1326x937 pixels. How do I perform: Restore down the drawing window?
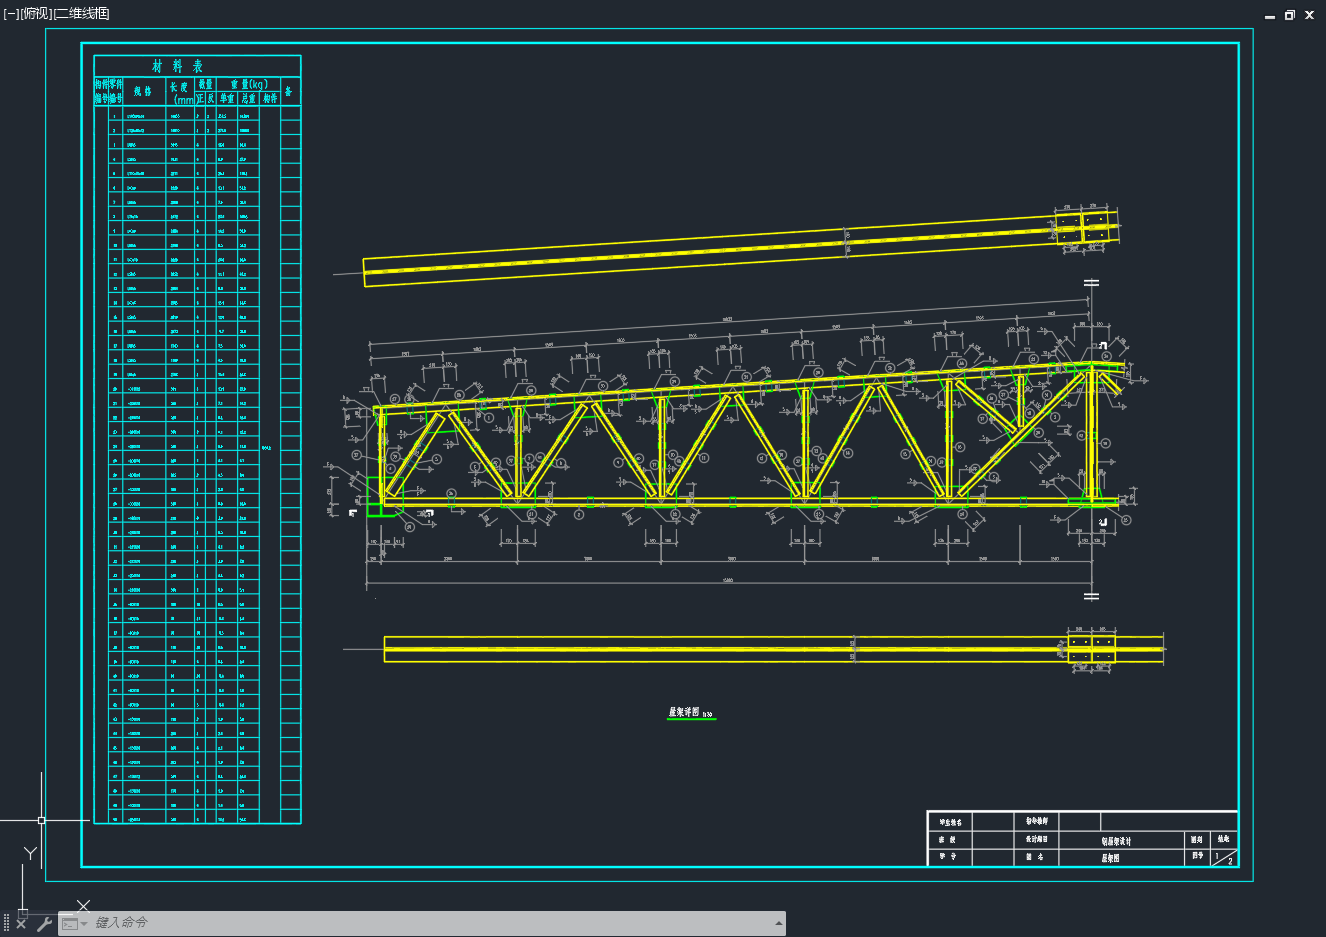1290,15
